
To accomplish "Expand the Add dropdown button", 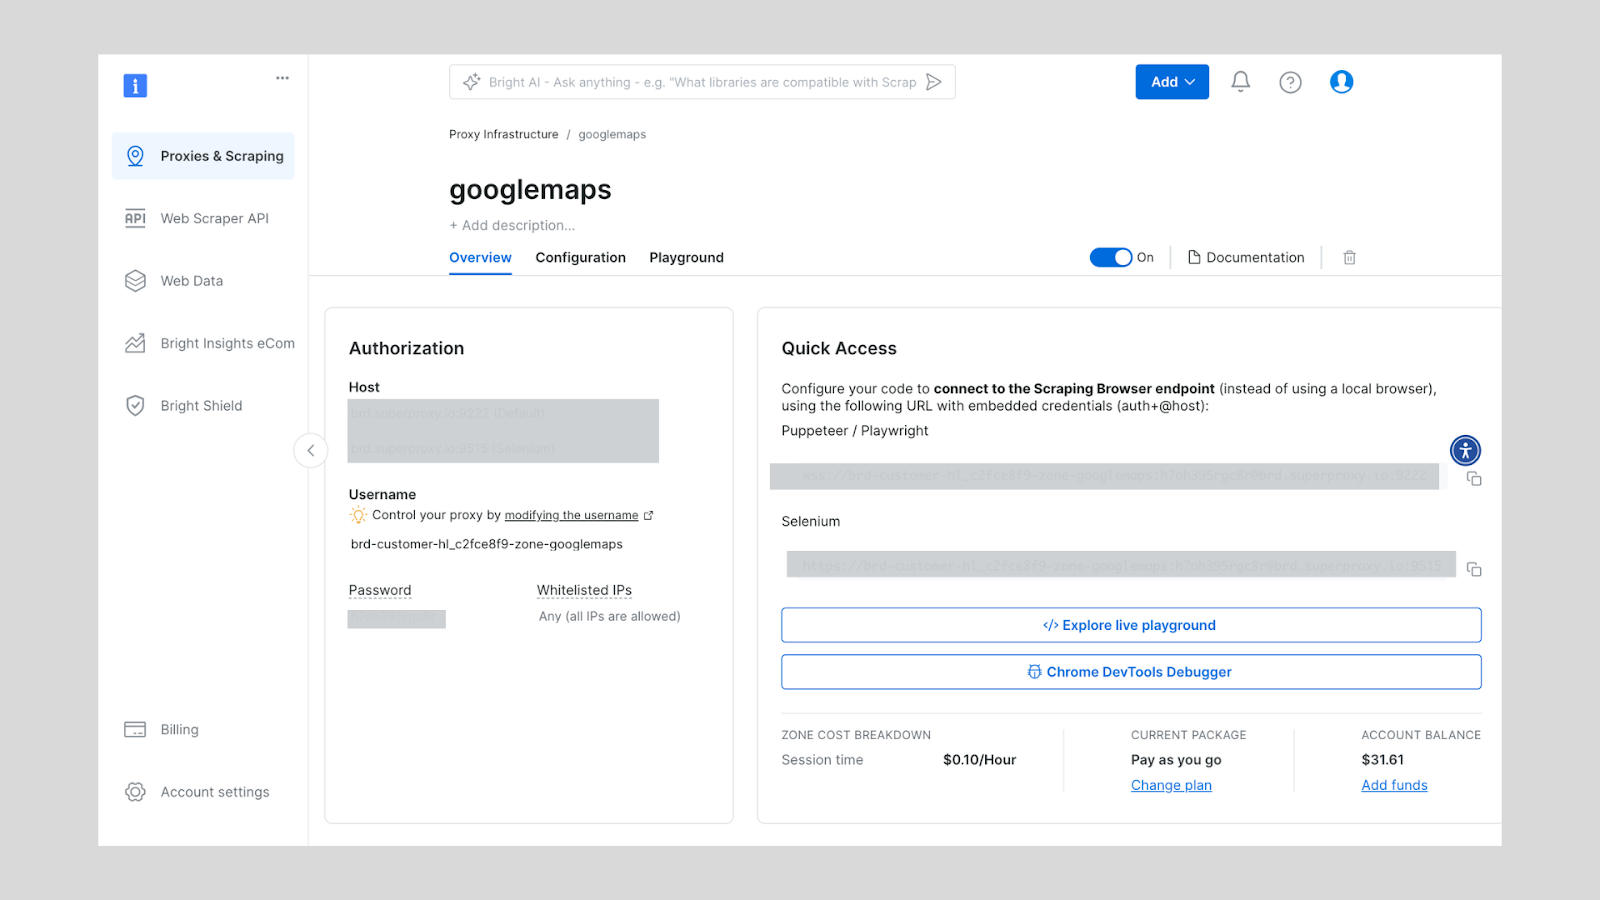I will pyautogui.click(x=1172, y=82).
